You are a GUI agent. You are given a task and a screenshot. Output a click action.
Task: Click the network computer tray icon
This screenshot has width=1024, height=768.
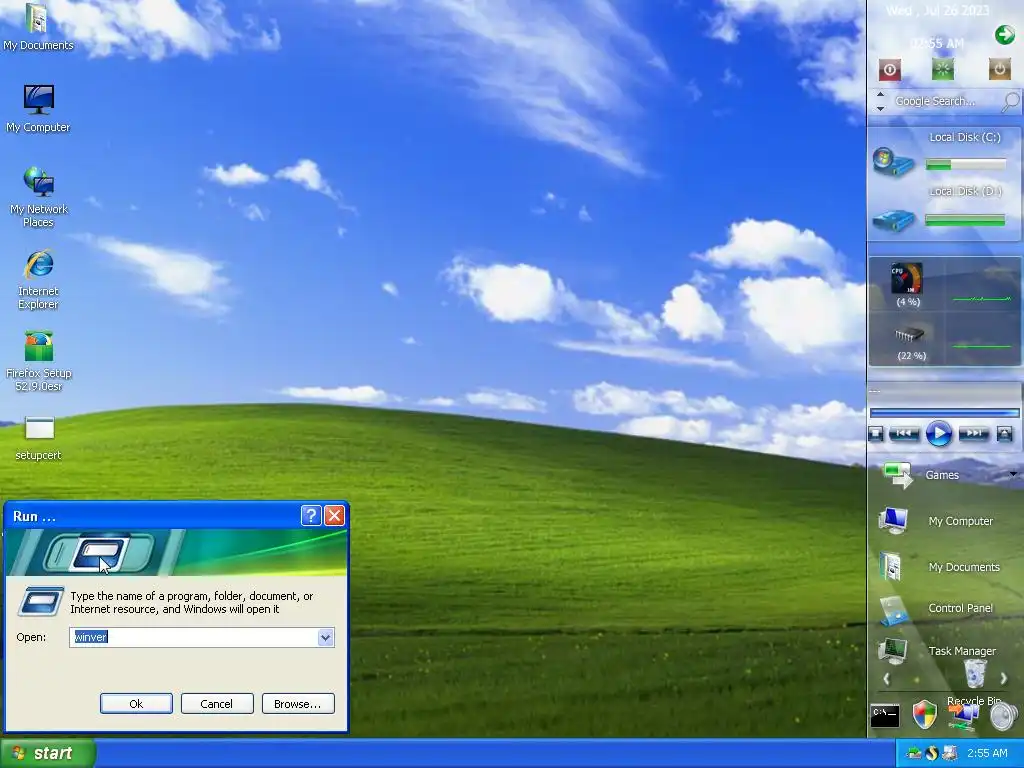pos(950,754)
